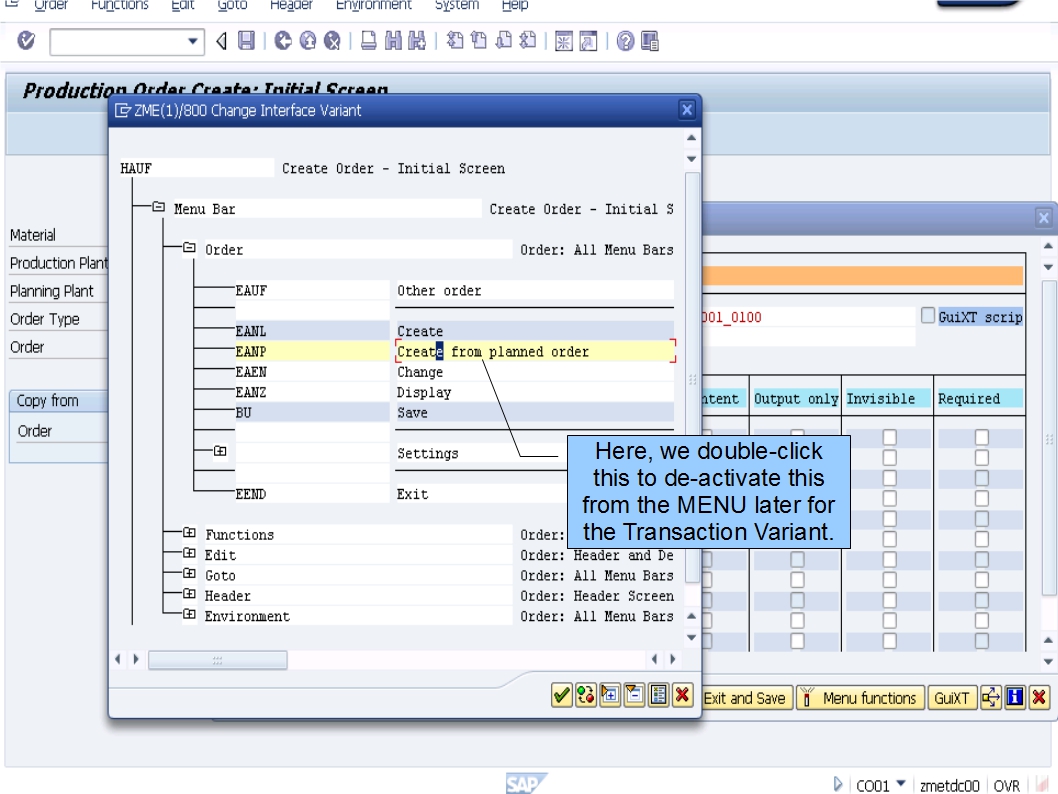Open the CO01 status bar dropdown arrow
This screenshot has height=794, width=1058.
pyautogui.click(x=901, y=784)
